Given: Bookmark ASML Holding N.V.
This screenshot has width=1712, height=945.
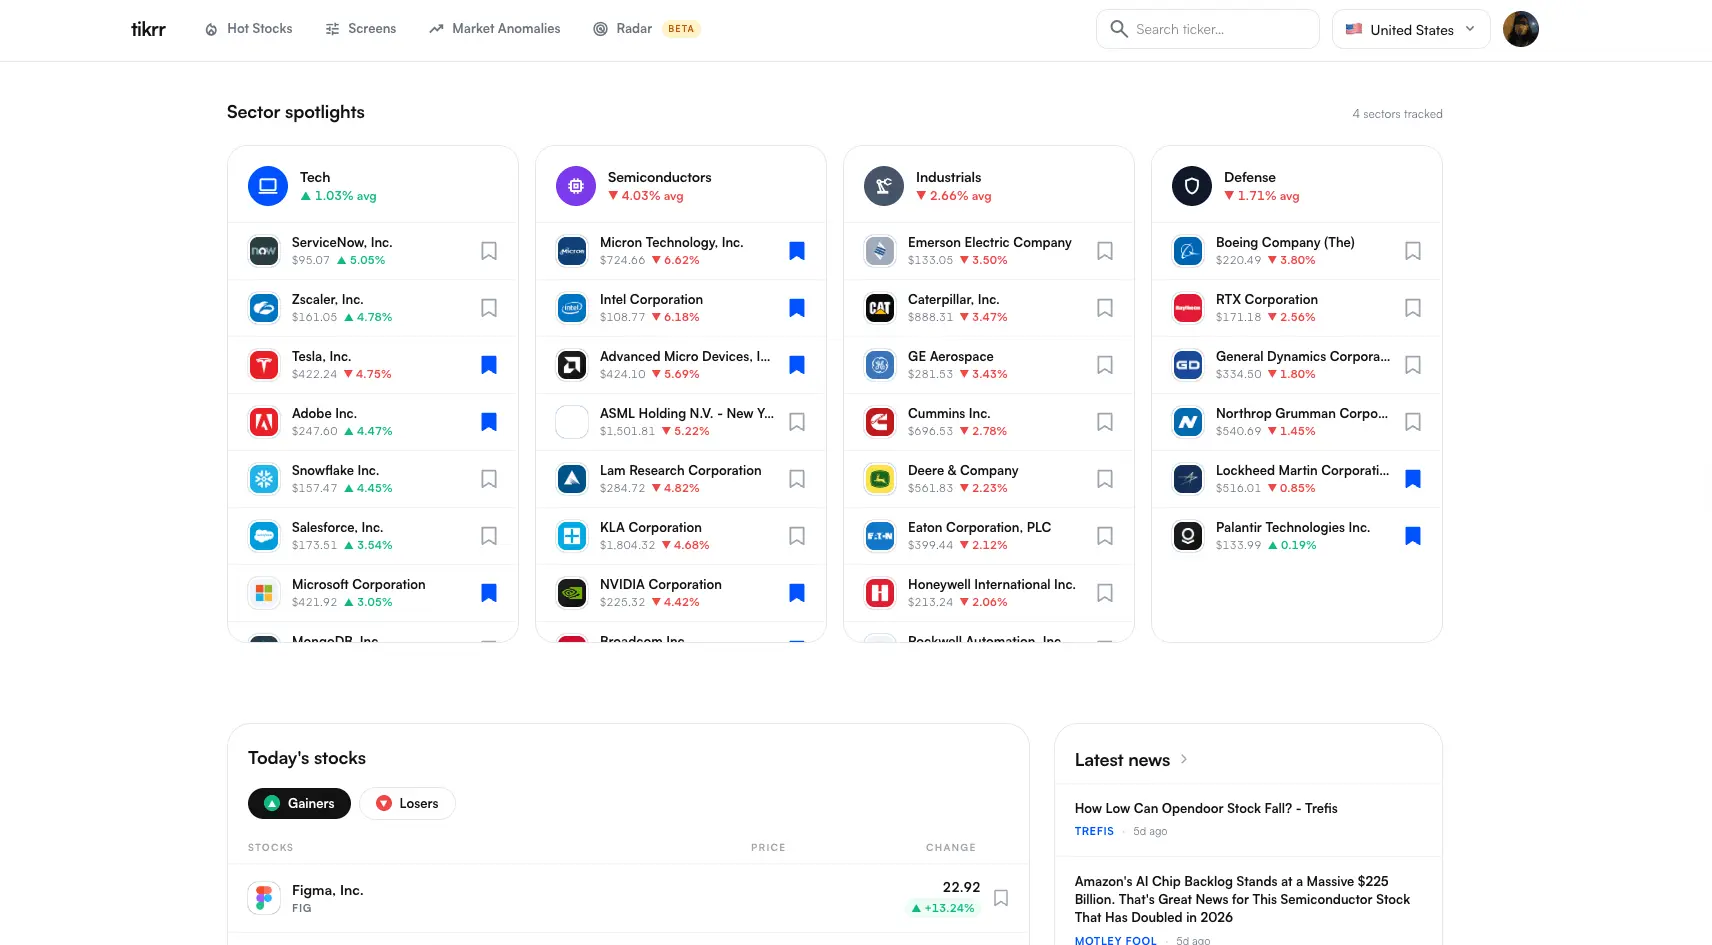Looking at the screenshot, I should click(x=797, y=422).
